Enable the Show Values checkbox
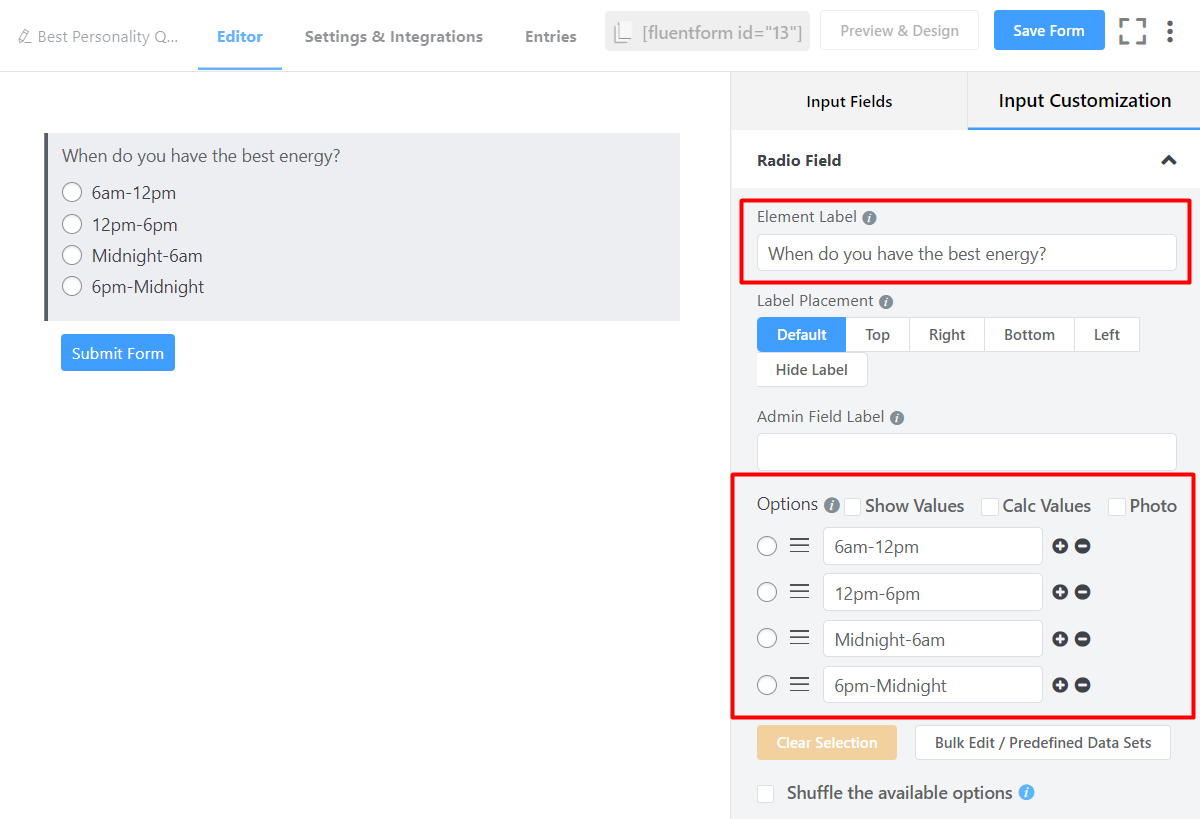This screenshot has width=1200, height=819. tap(851, 506)
